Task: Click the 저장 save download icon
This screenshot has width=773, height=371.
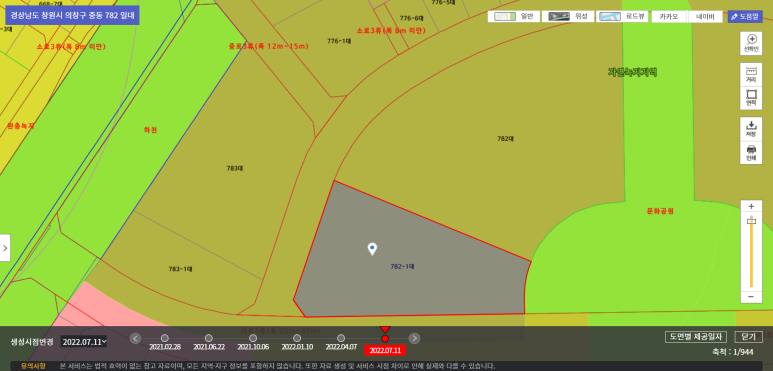Action: pos(751,128)
